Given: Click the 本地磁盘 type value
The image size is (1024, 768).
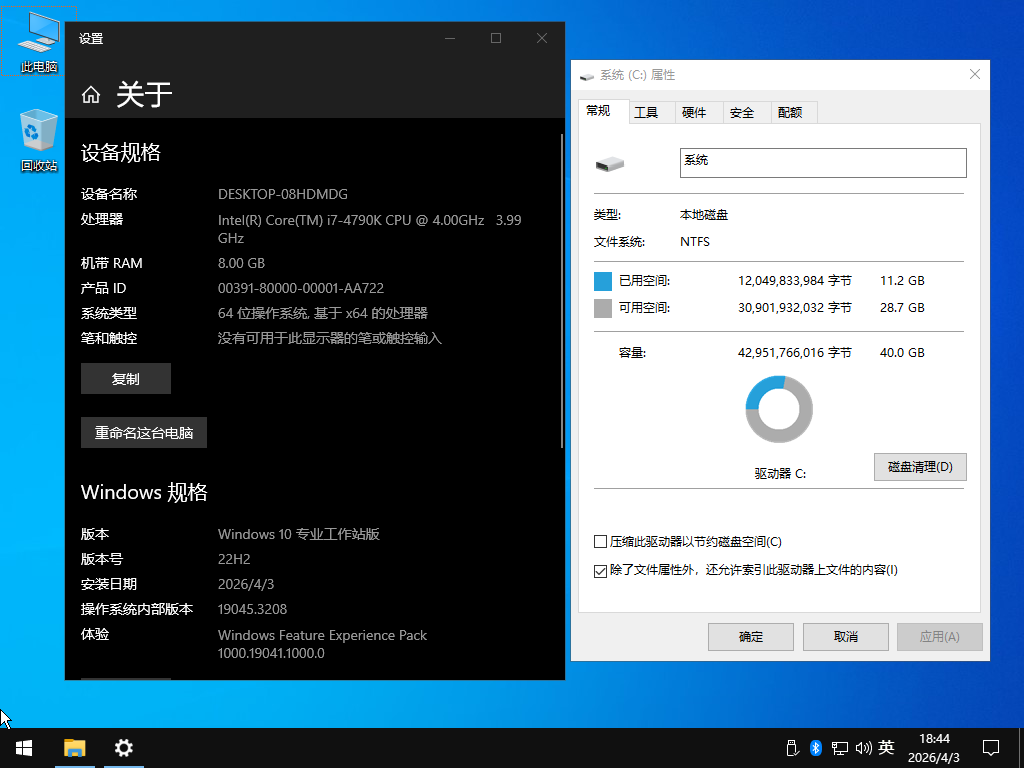Looking at the screenshot, I should (x=704, y=215).
